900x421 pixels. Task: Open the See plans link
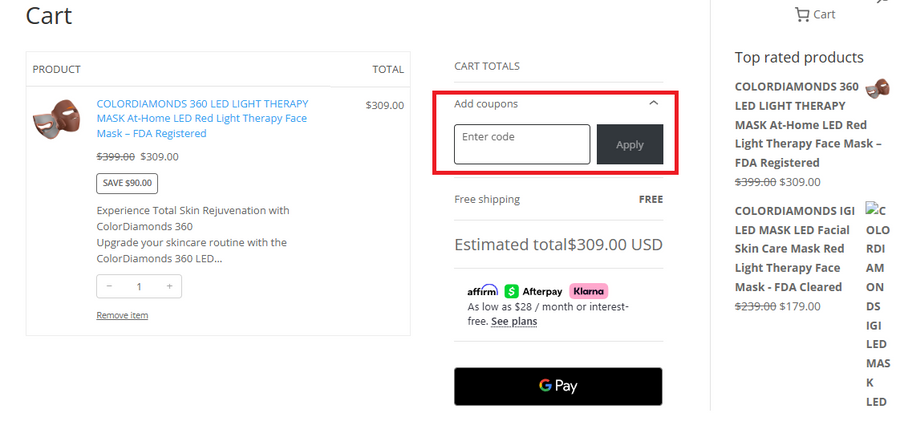tap(514, 321)
